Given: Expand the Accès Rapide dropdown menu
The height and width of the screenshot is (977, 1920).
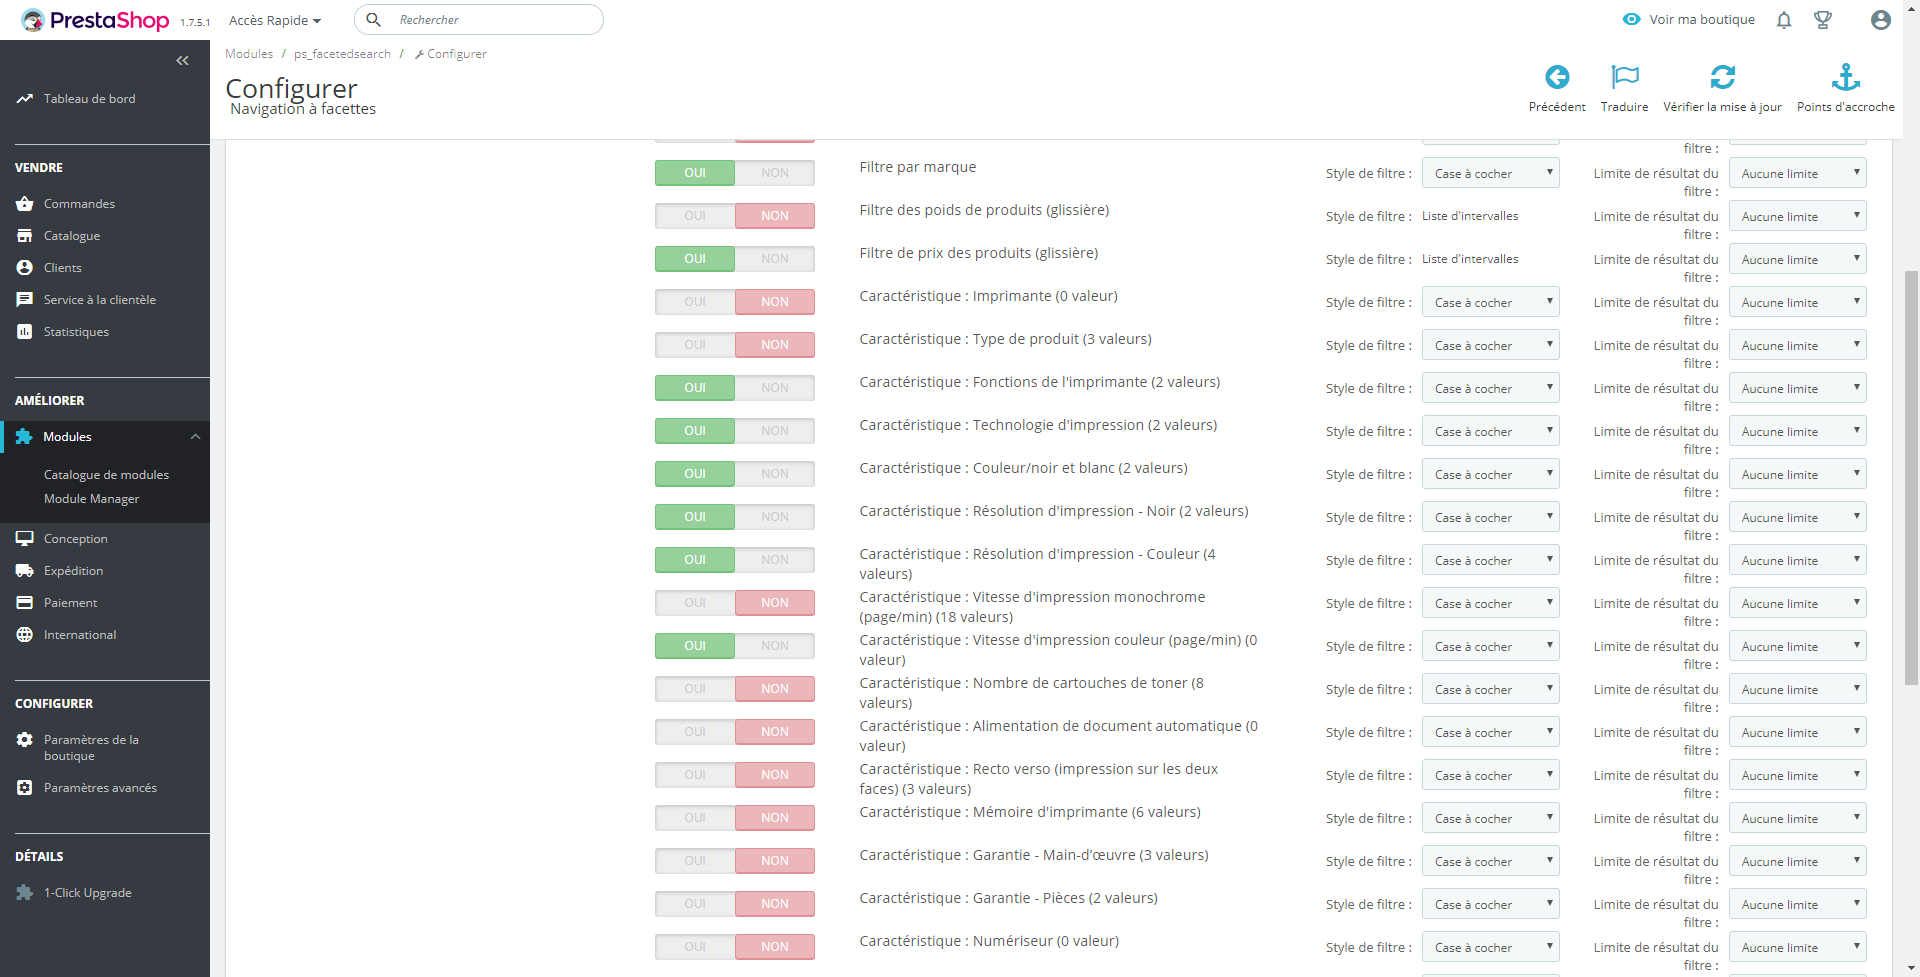Looking at the screenshot, I should pos(275,20).
